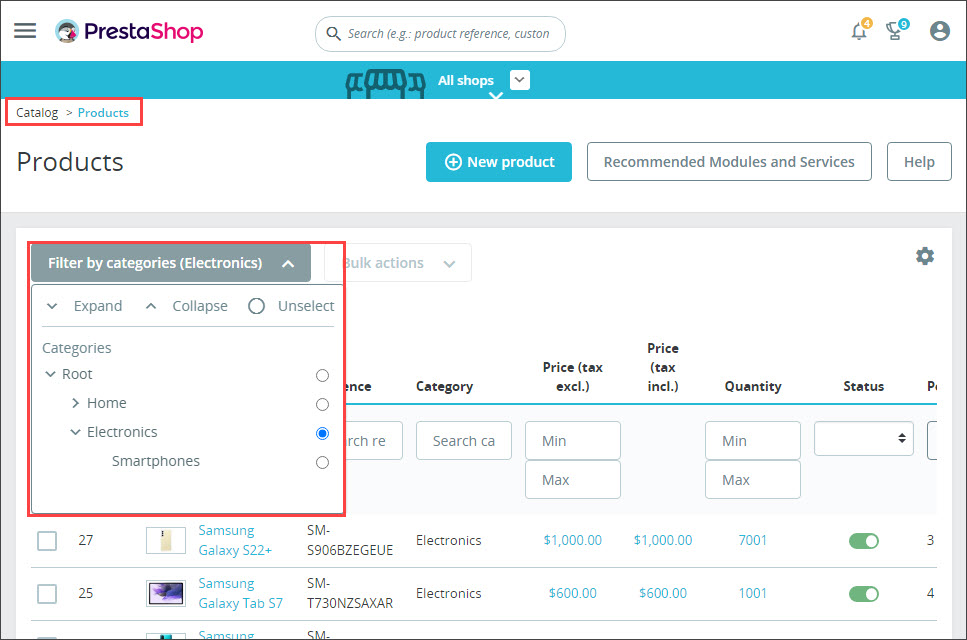This screenshot has height=640, width=967.
Task: Click the All shops label
Action: pyautogui.click(x=466, y=80)
